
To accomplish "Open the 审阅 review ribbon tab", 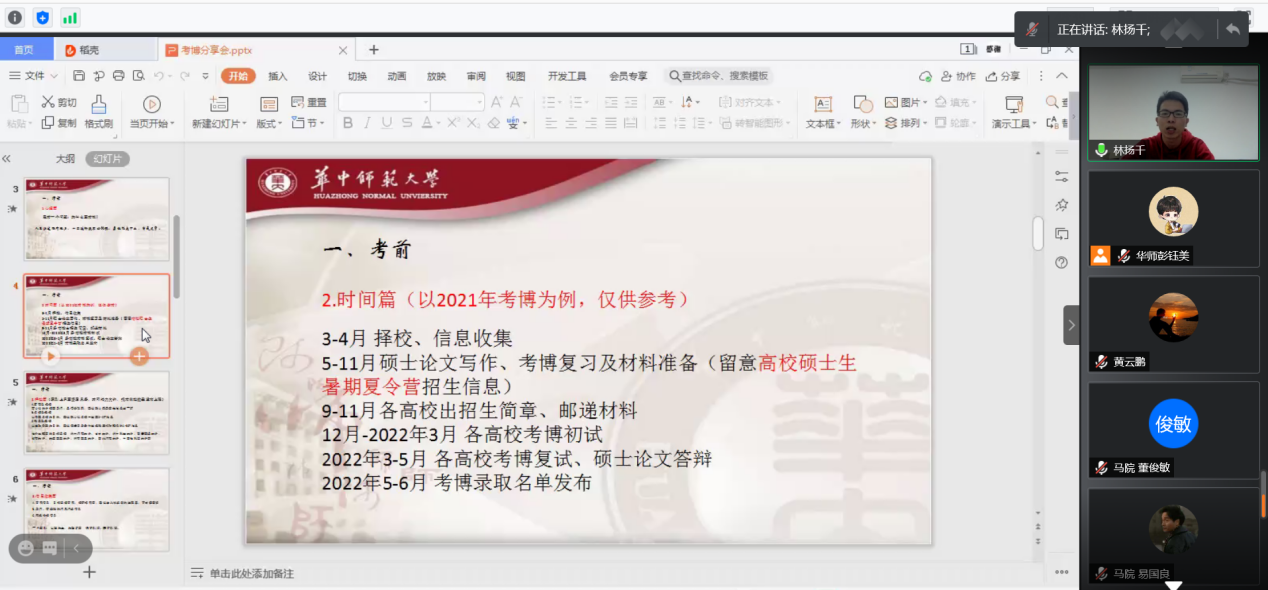I will tap(476, 76).
